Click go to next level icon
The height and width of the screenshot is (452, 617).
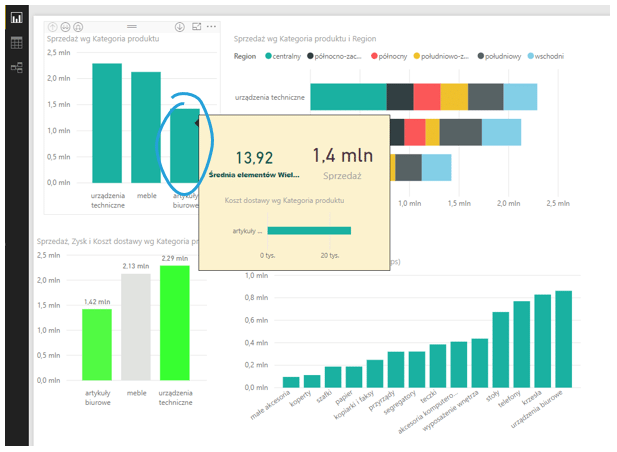pos(65,27)
